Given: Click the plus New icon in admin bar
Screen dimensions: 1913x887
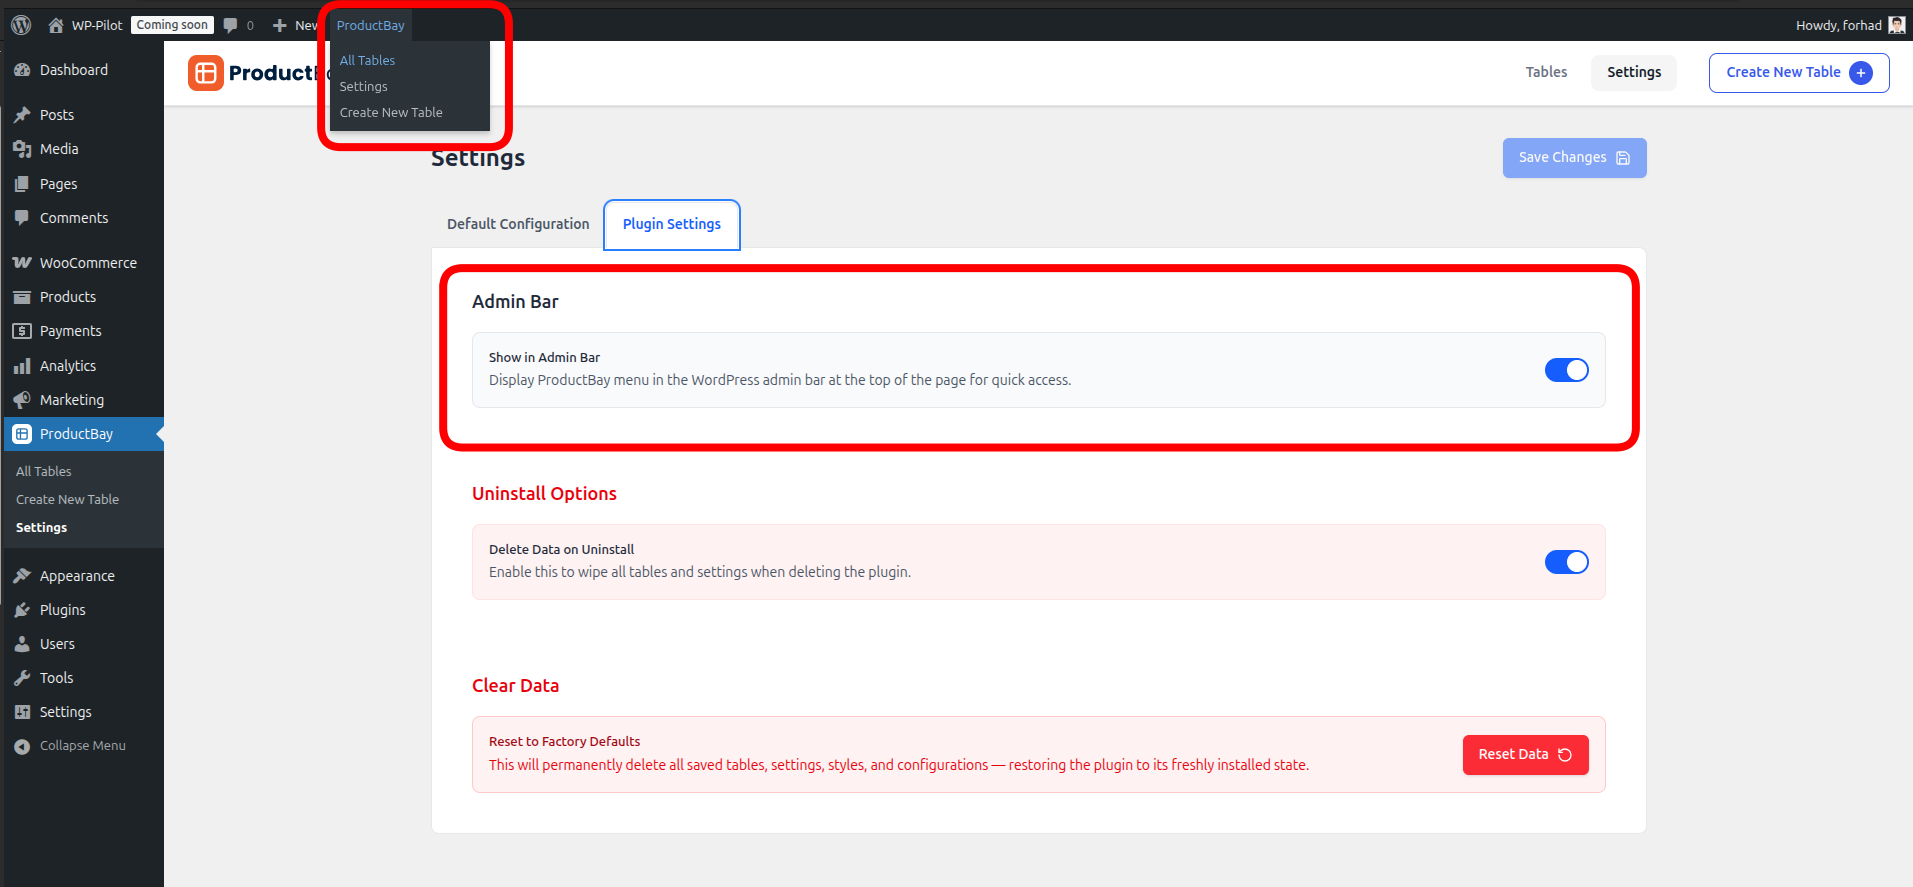Looking at the screenshot, I should click(x=280, y=25).
